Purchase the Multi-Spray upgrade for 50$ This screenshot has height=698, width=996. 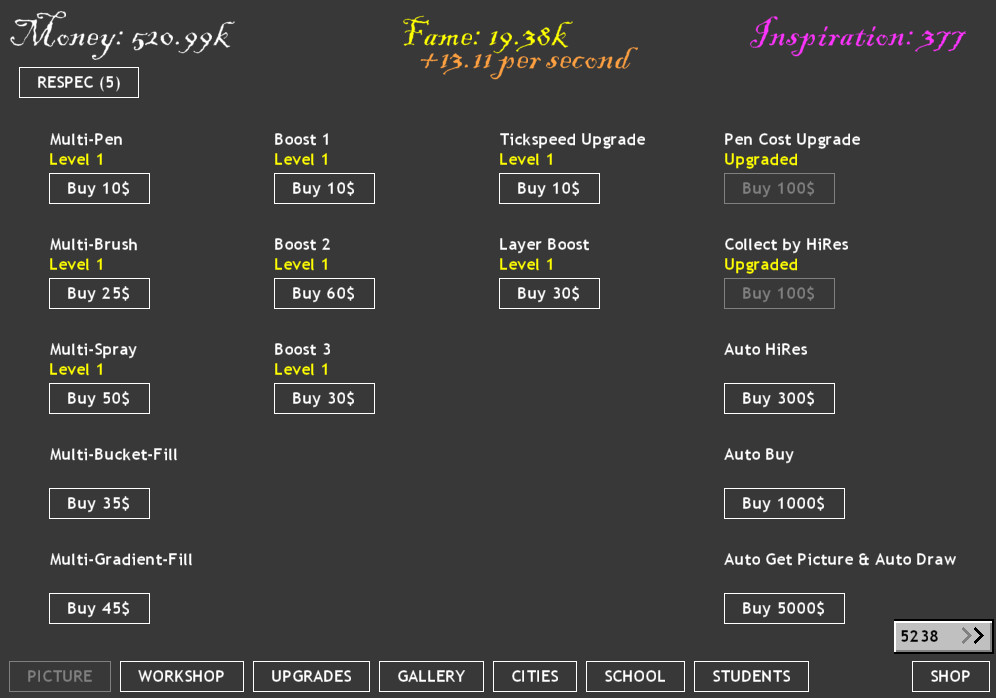point(99,398)
